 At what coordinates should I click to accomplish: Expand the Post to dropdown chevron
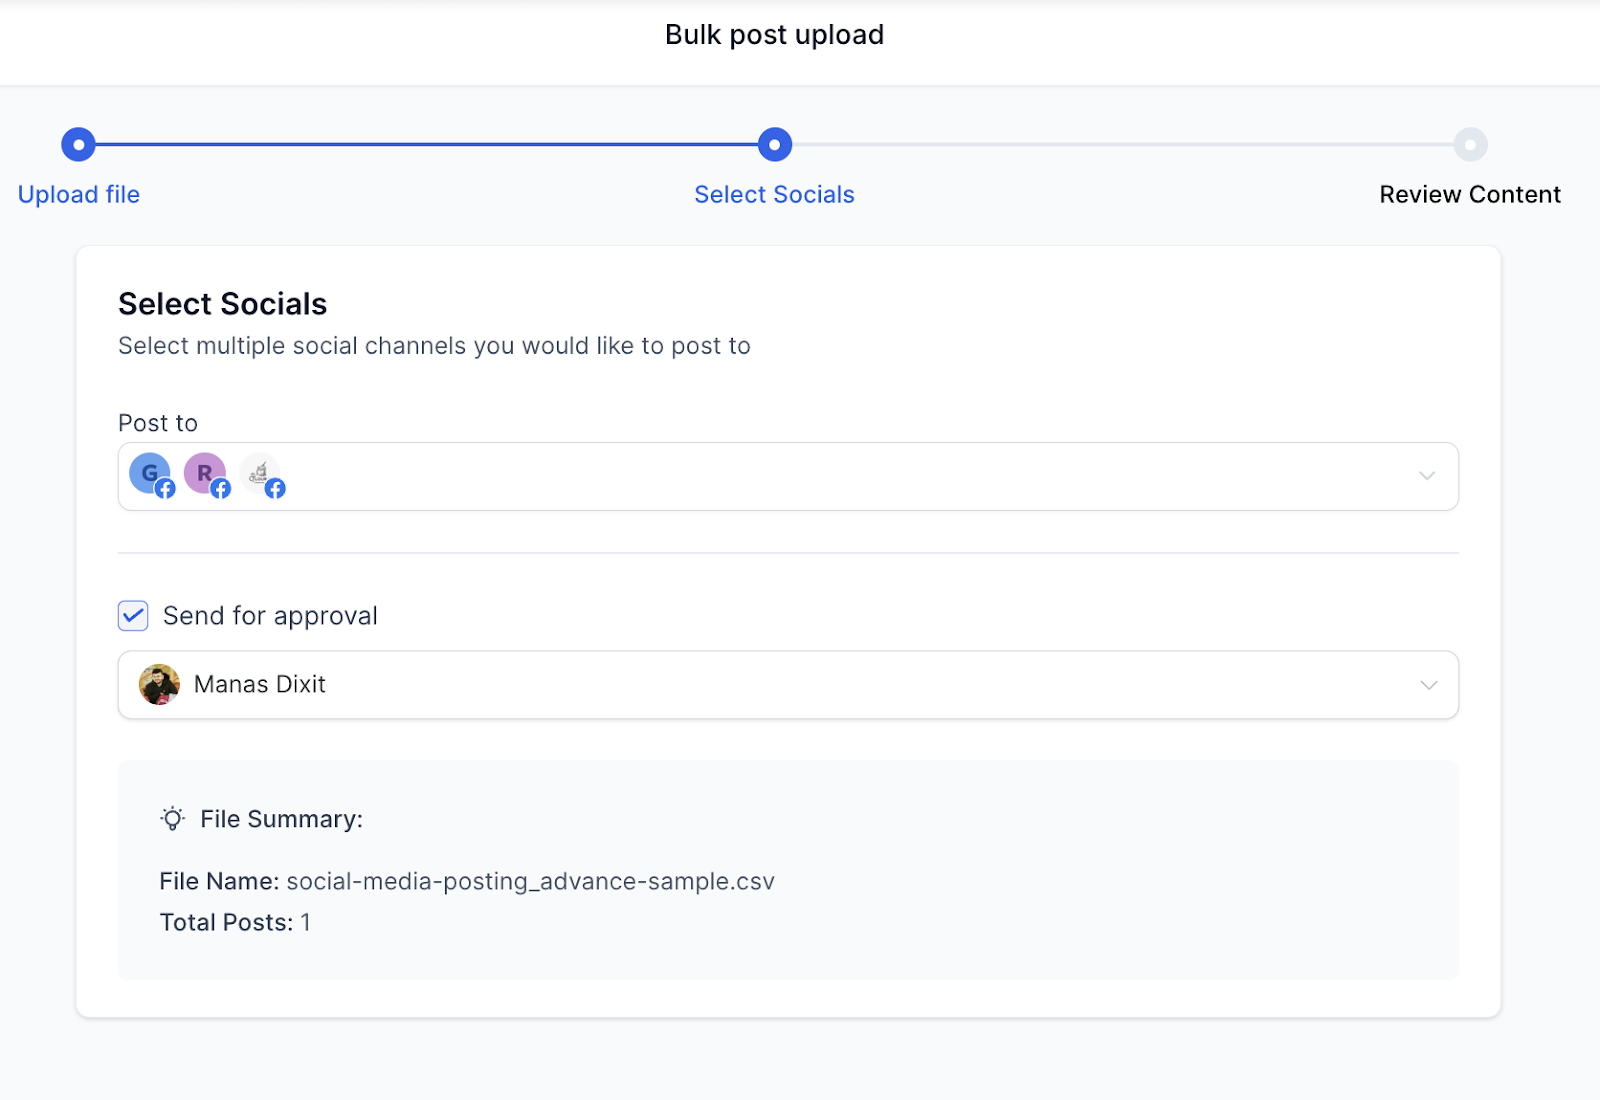tap(1427, 476)
